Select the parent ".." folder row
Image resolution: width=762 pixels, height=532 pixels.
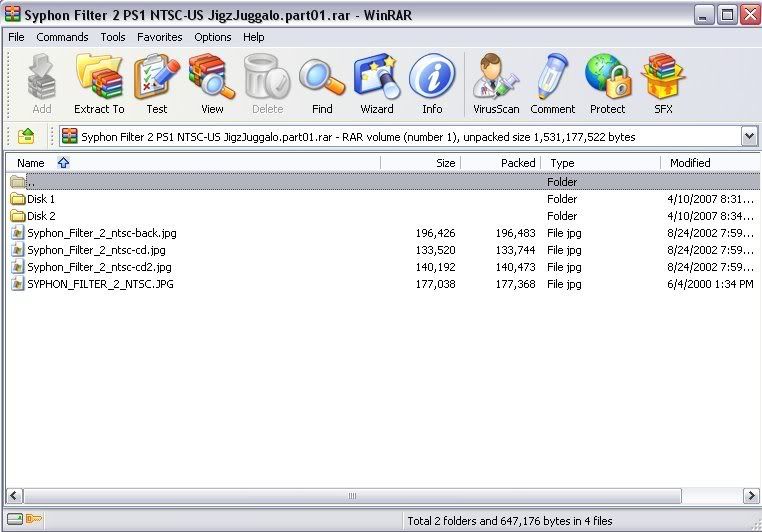point(383,182)
